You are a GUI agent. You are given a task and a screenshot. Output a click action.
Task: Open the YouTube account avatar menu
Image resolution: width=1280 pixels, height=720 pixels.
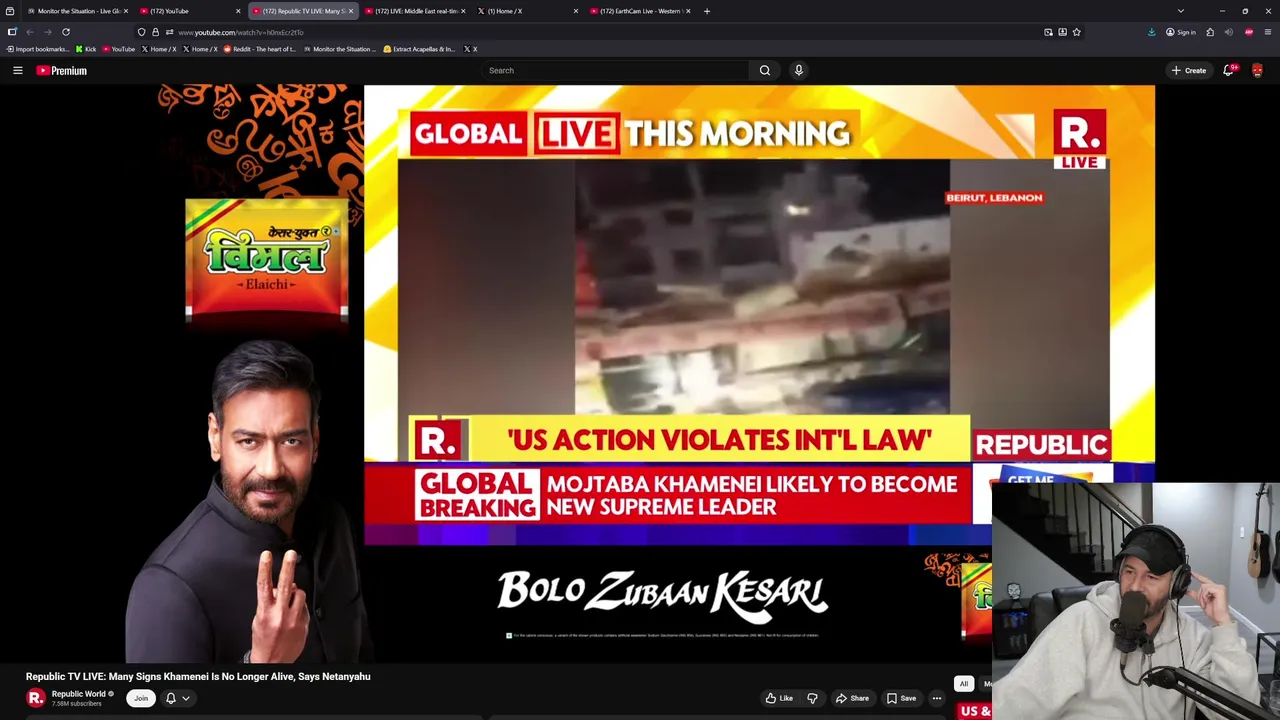pos(1257,70)
